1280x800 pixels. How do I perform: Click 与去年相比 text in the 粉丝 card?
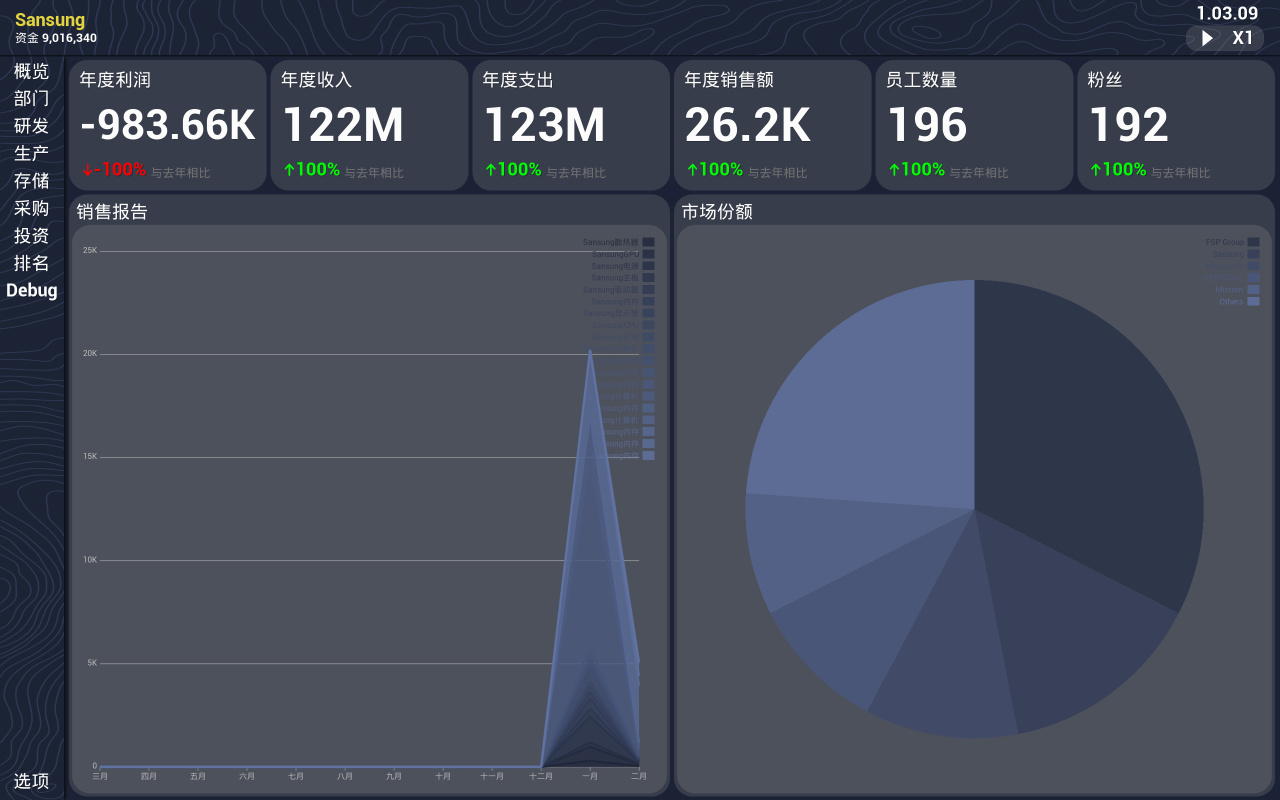pos(1180,173)
